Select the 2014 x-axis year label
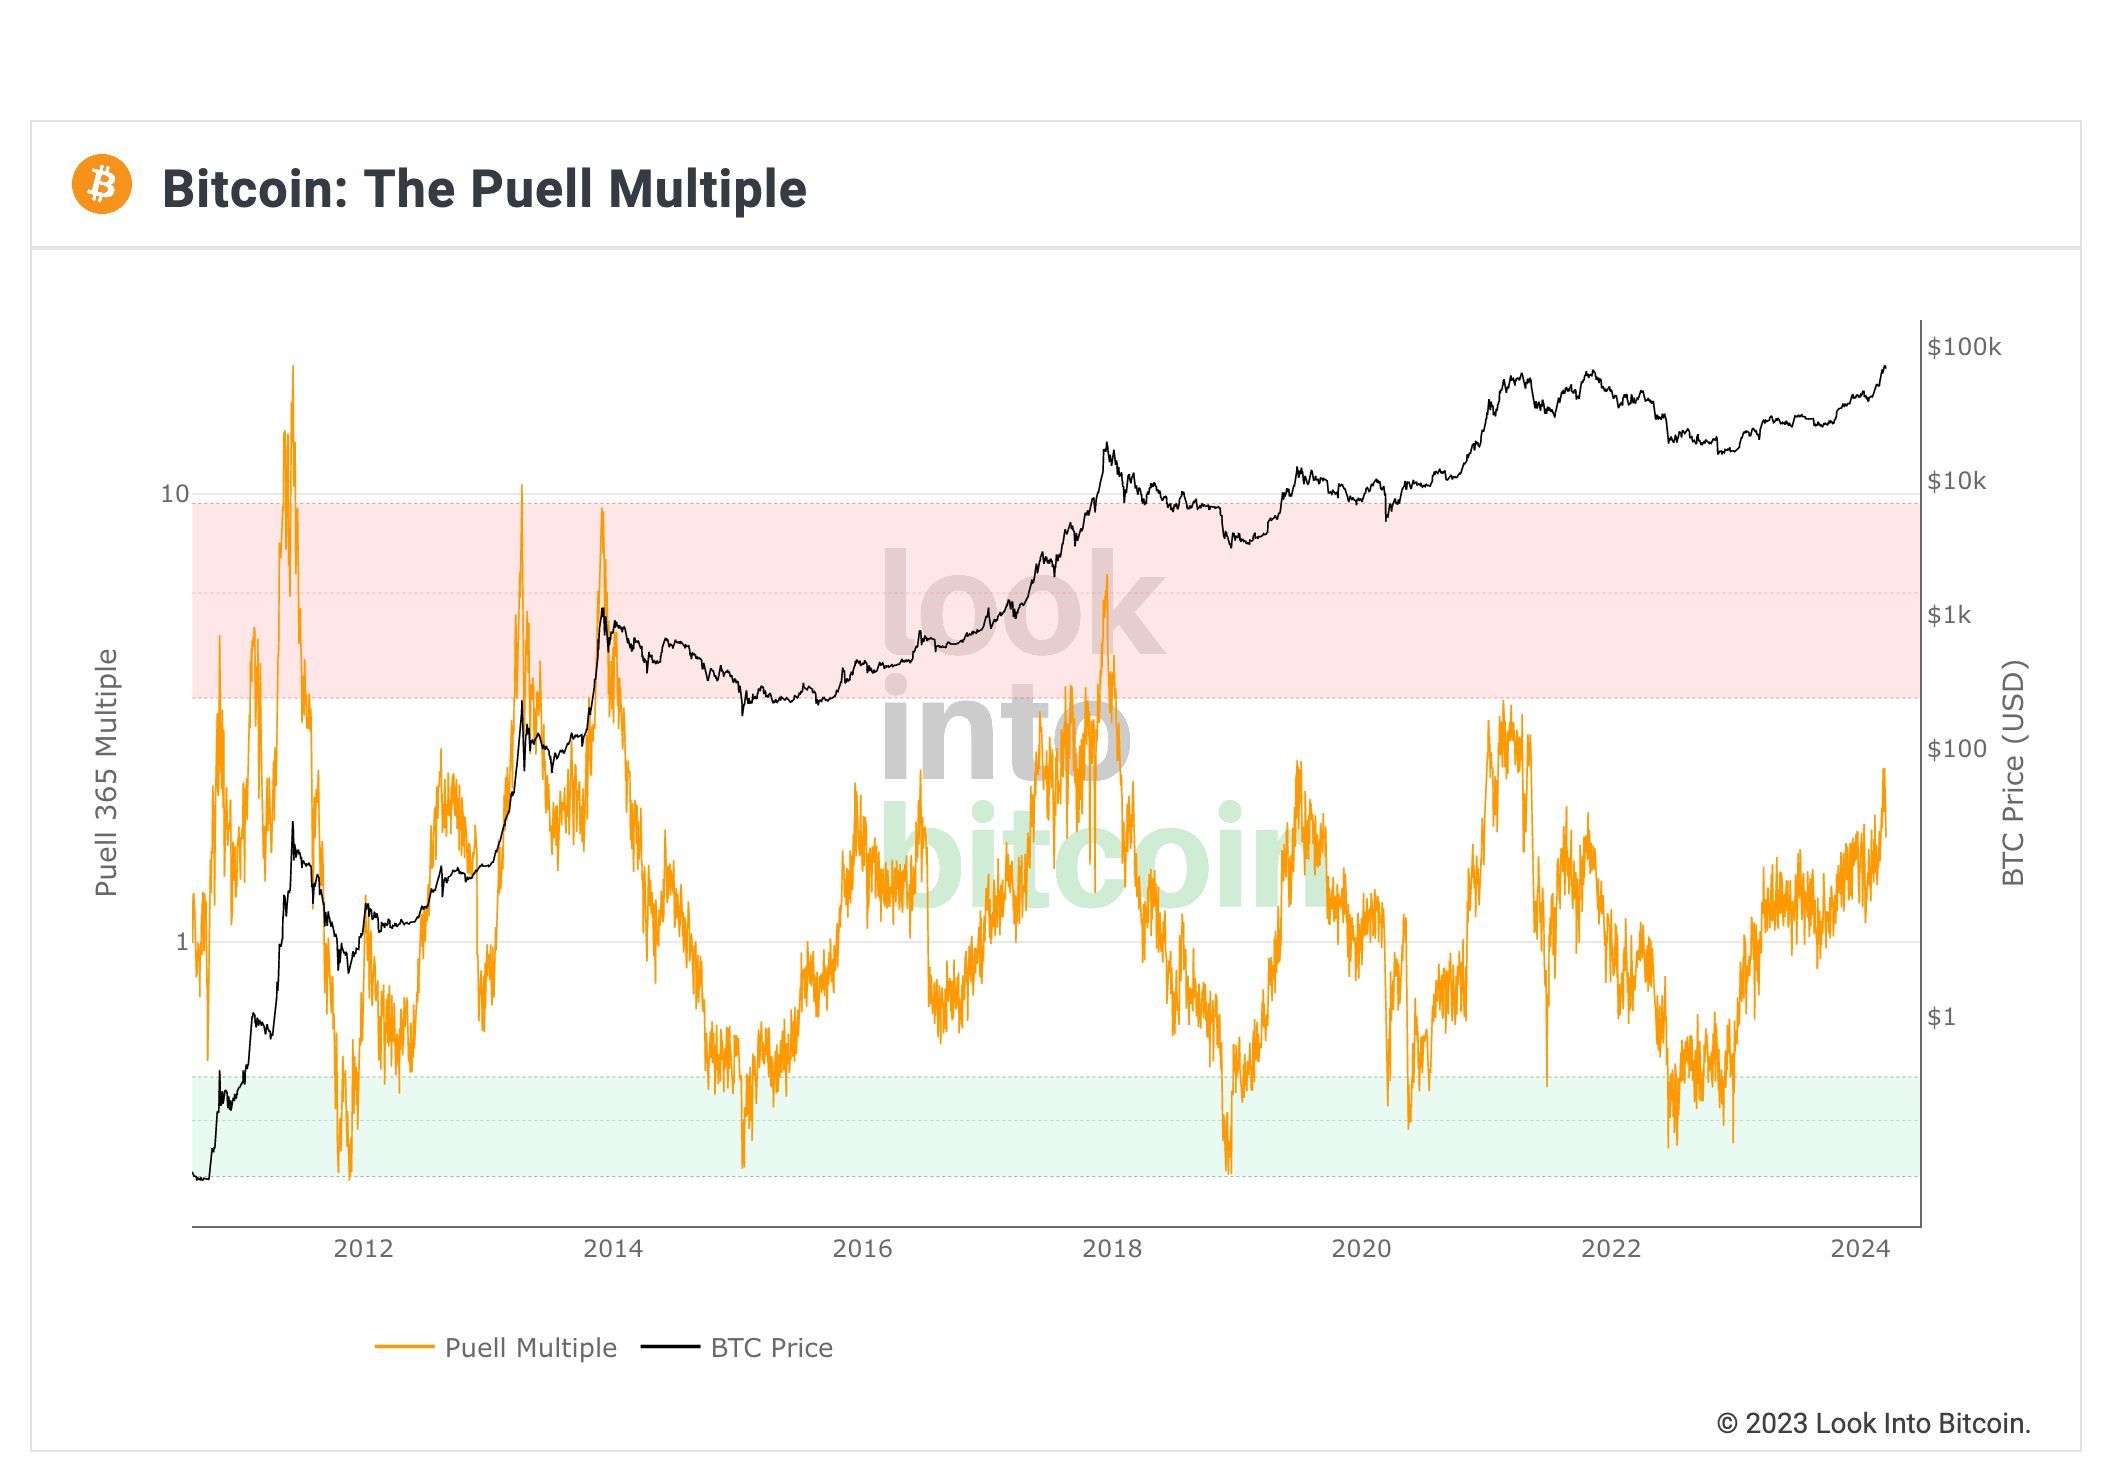The height and width of the screenshot is (1460, 2112). 613,1249
